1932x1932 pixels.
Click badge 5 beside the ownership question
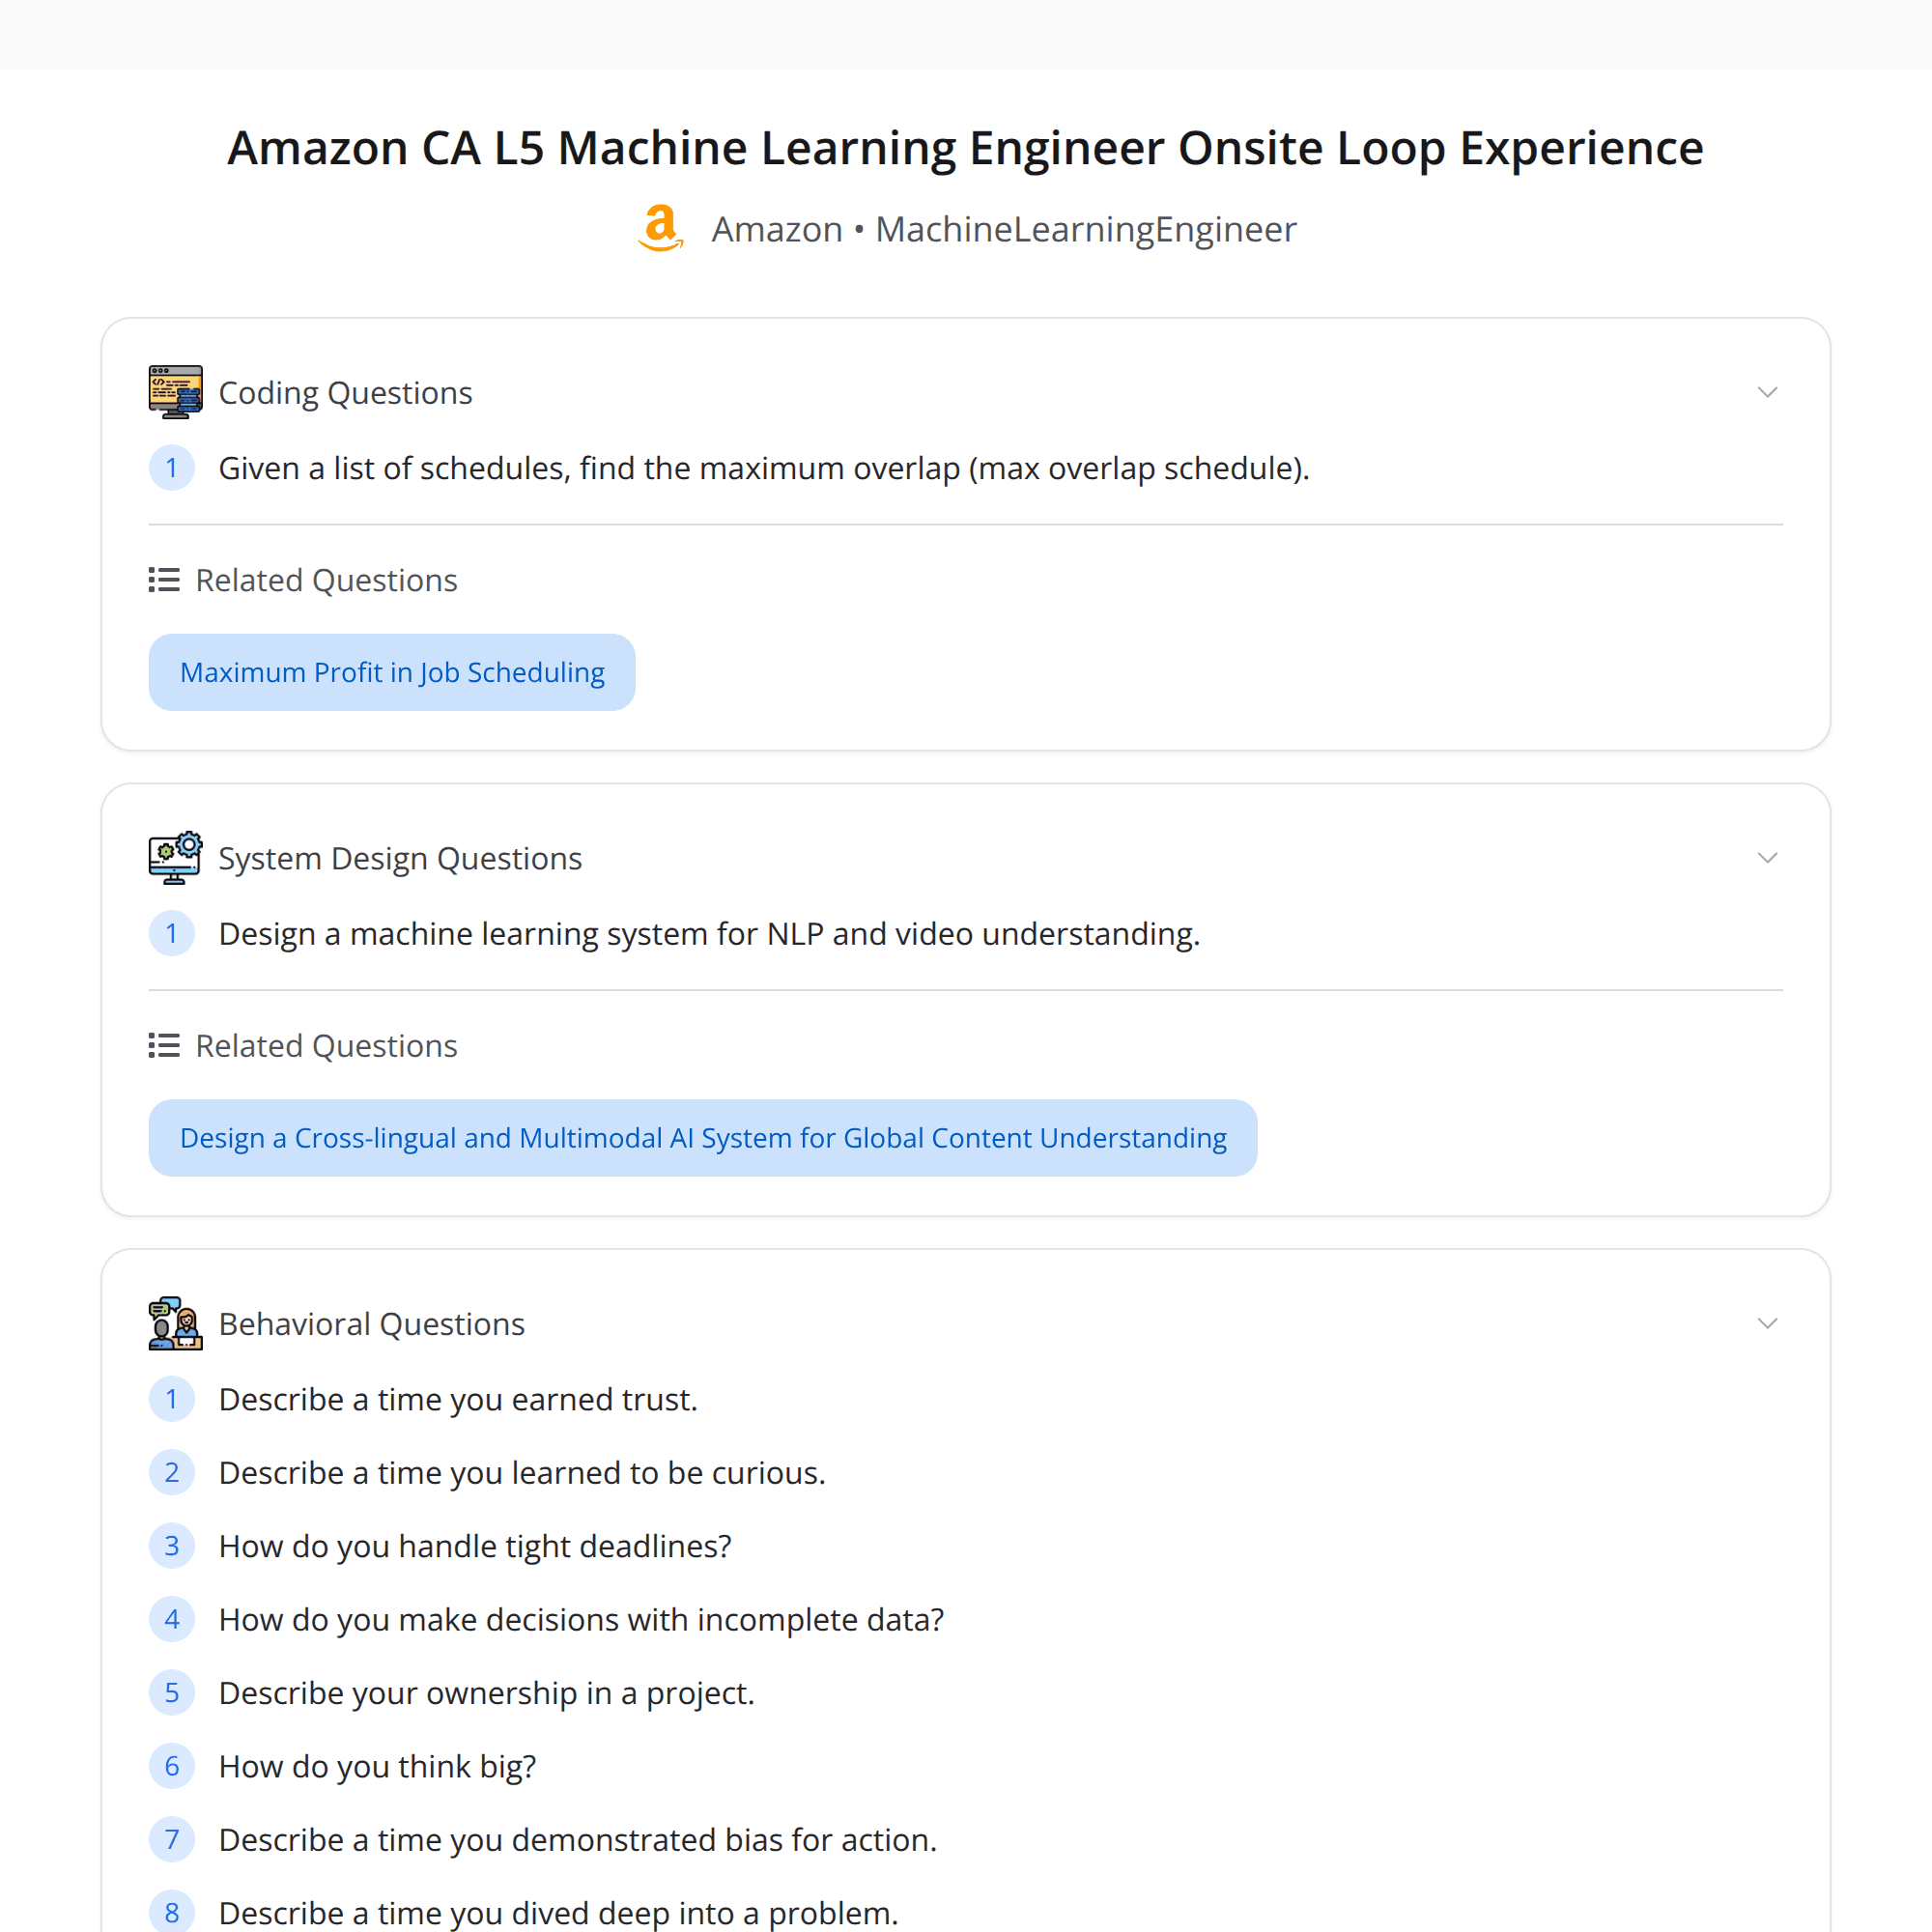pos(172,1692)
